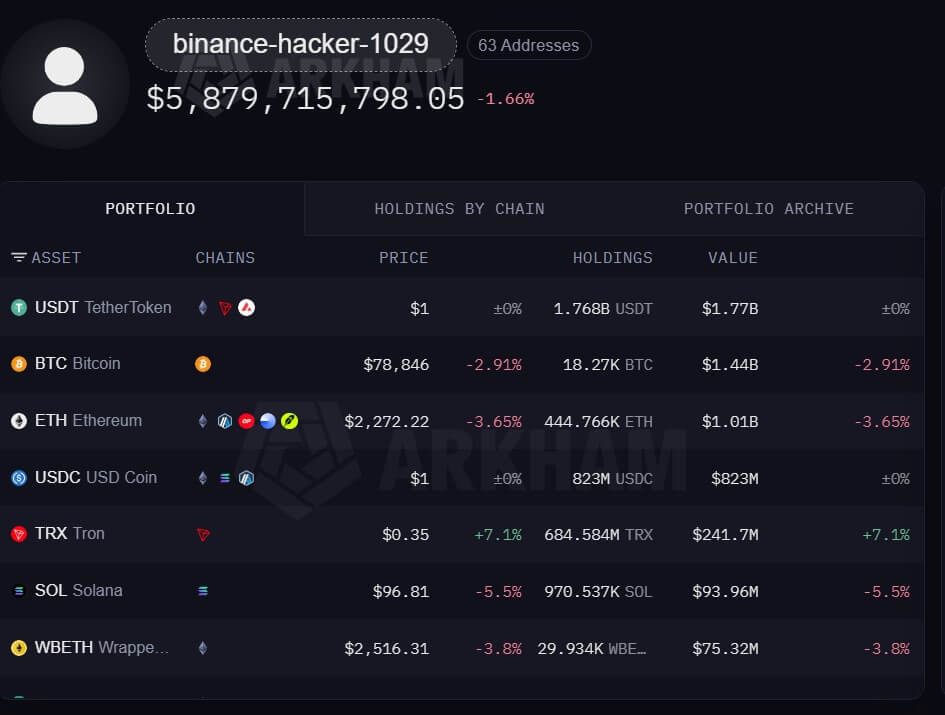945x715 pixels.
Task: Open the BTC Bitcoin asset link
Action: [x=77, y=364]
